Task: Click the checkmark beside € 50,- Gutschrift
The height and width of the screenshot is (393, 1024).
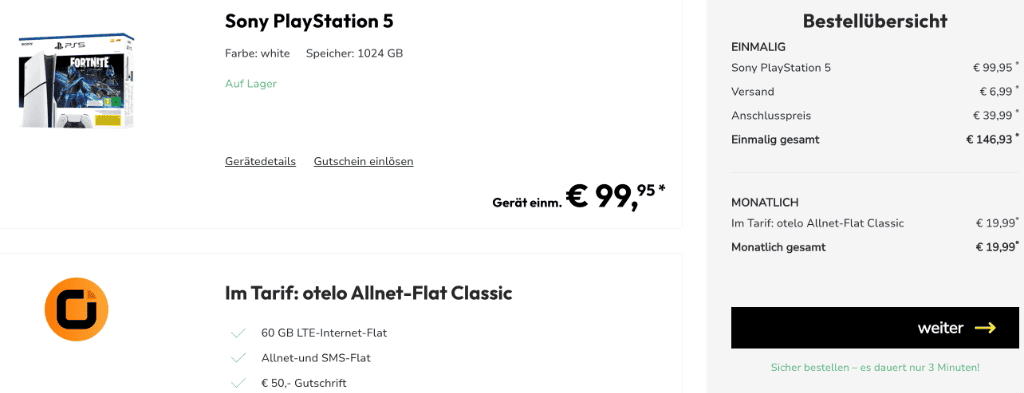Action: [x=238, y=383]
